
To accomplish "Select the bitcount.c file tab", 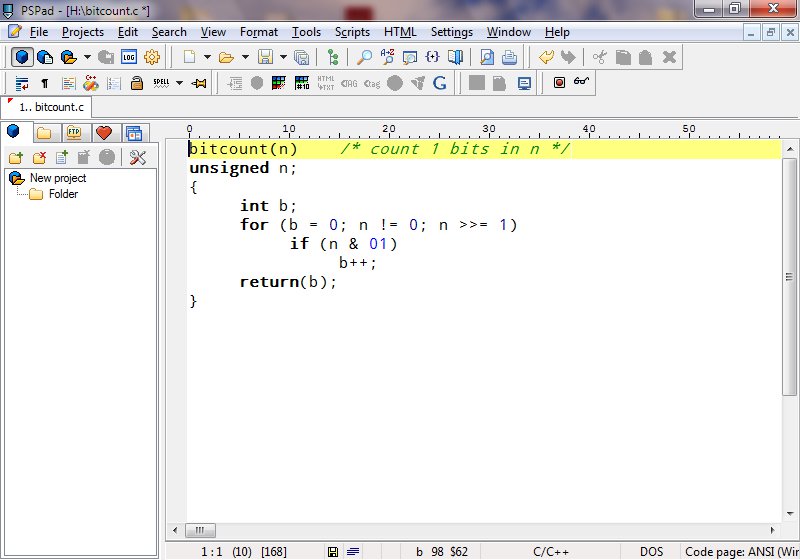I will 46,107.
